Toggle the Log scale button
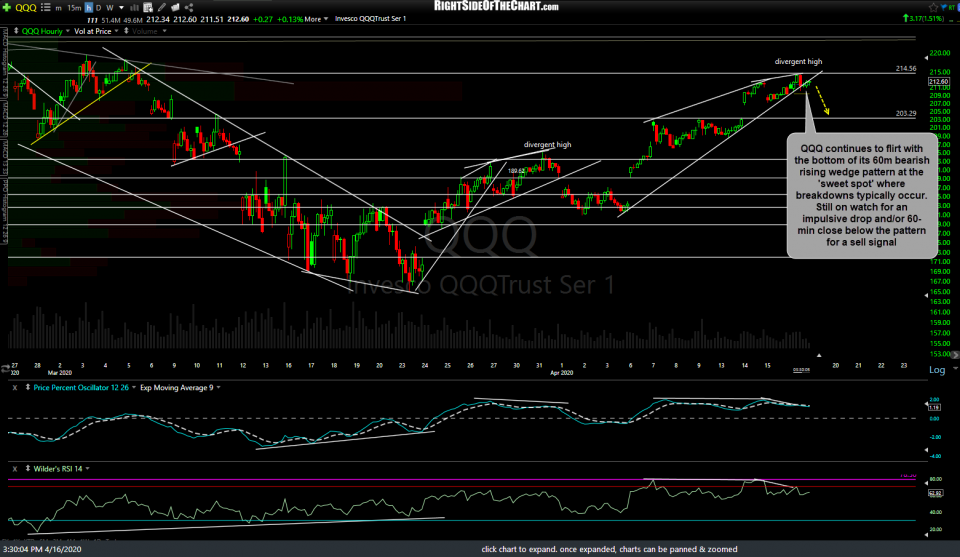Image resolution: width=960 pixels, height=557 pixels. click(937, 370)
